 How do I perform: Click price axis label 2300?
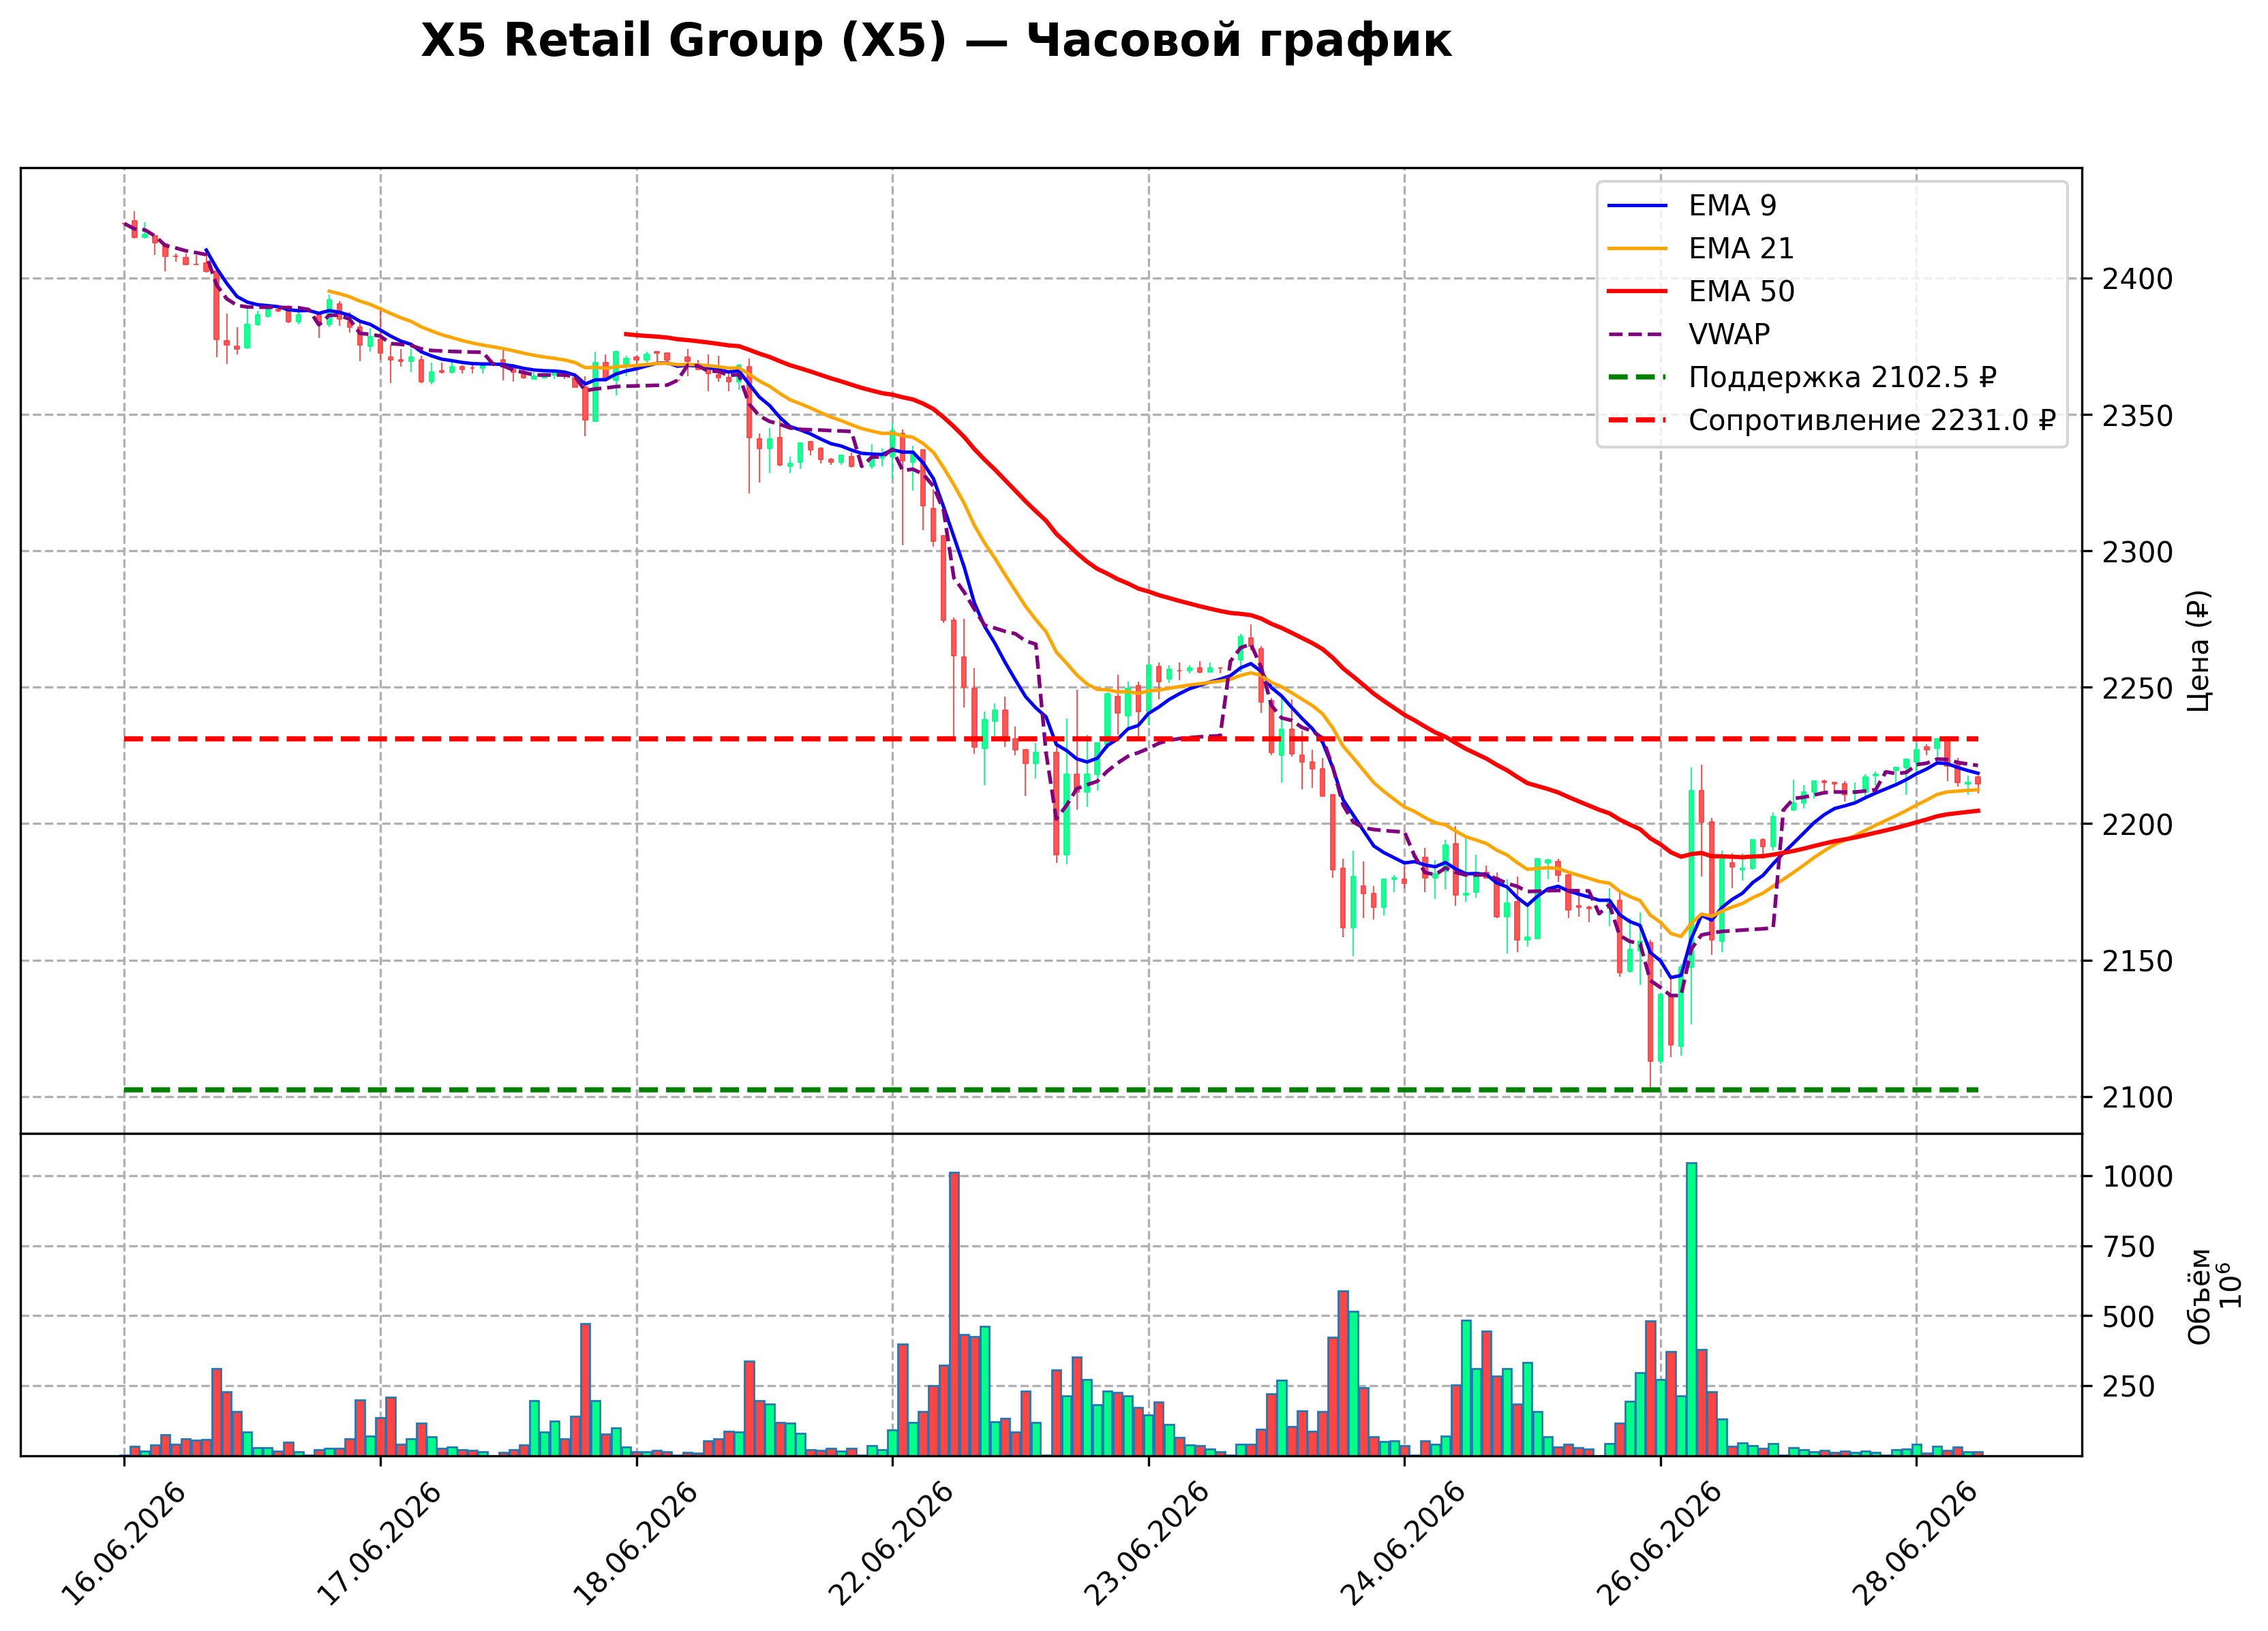[2138, 552]
